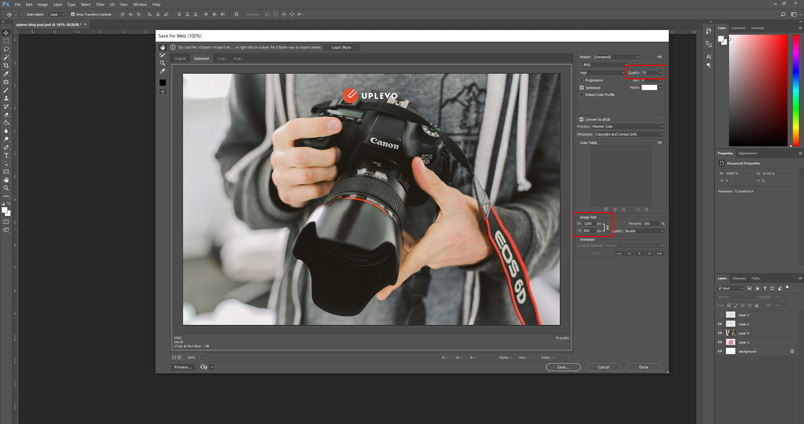Switch to the Original tab

(180, 58)
